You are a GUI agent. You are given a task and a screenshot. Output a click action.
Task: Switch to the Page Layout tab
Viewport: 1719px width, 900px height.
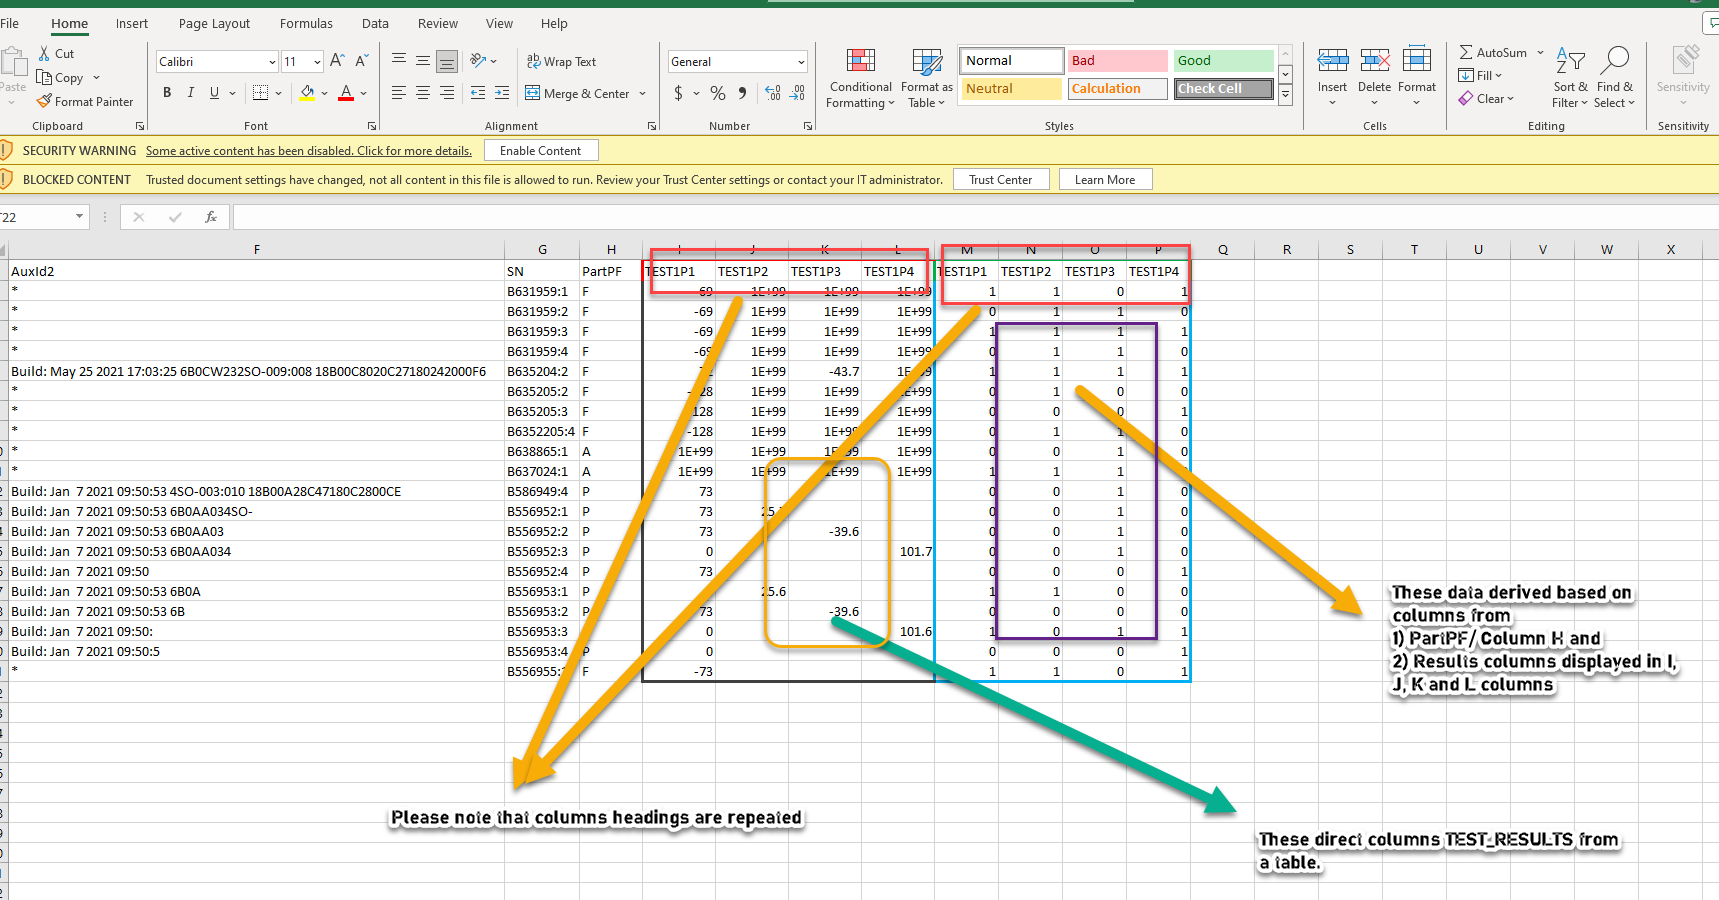click(x=214, y=24)
